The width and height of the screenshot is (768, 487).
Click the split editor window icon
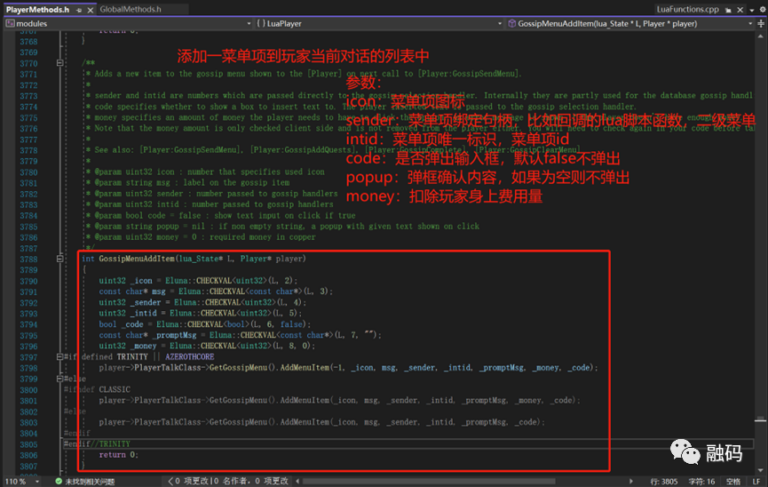(x=759, y=22)
